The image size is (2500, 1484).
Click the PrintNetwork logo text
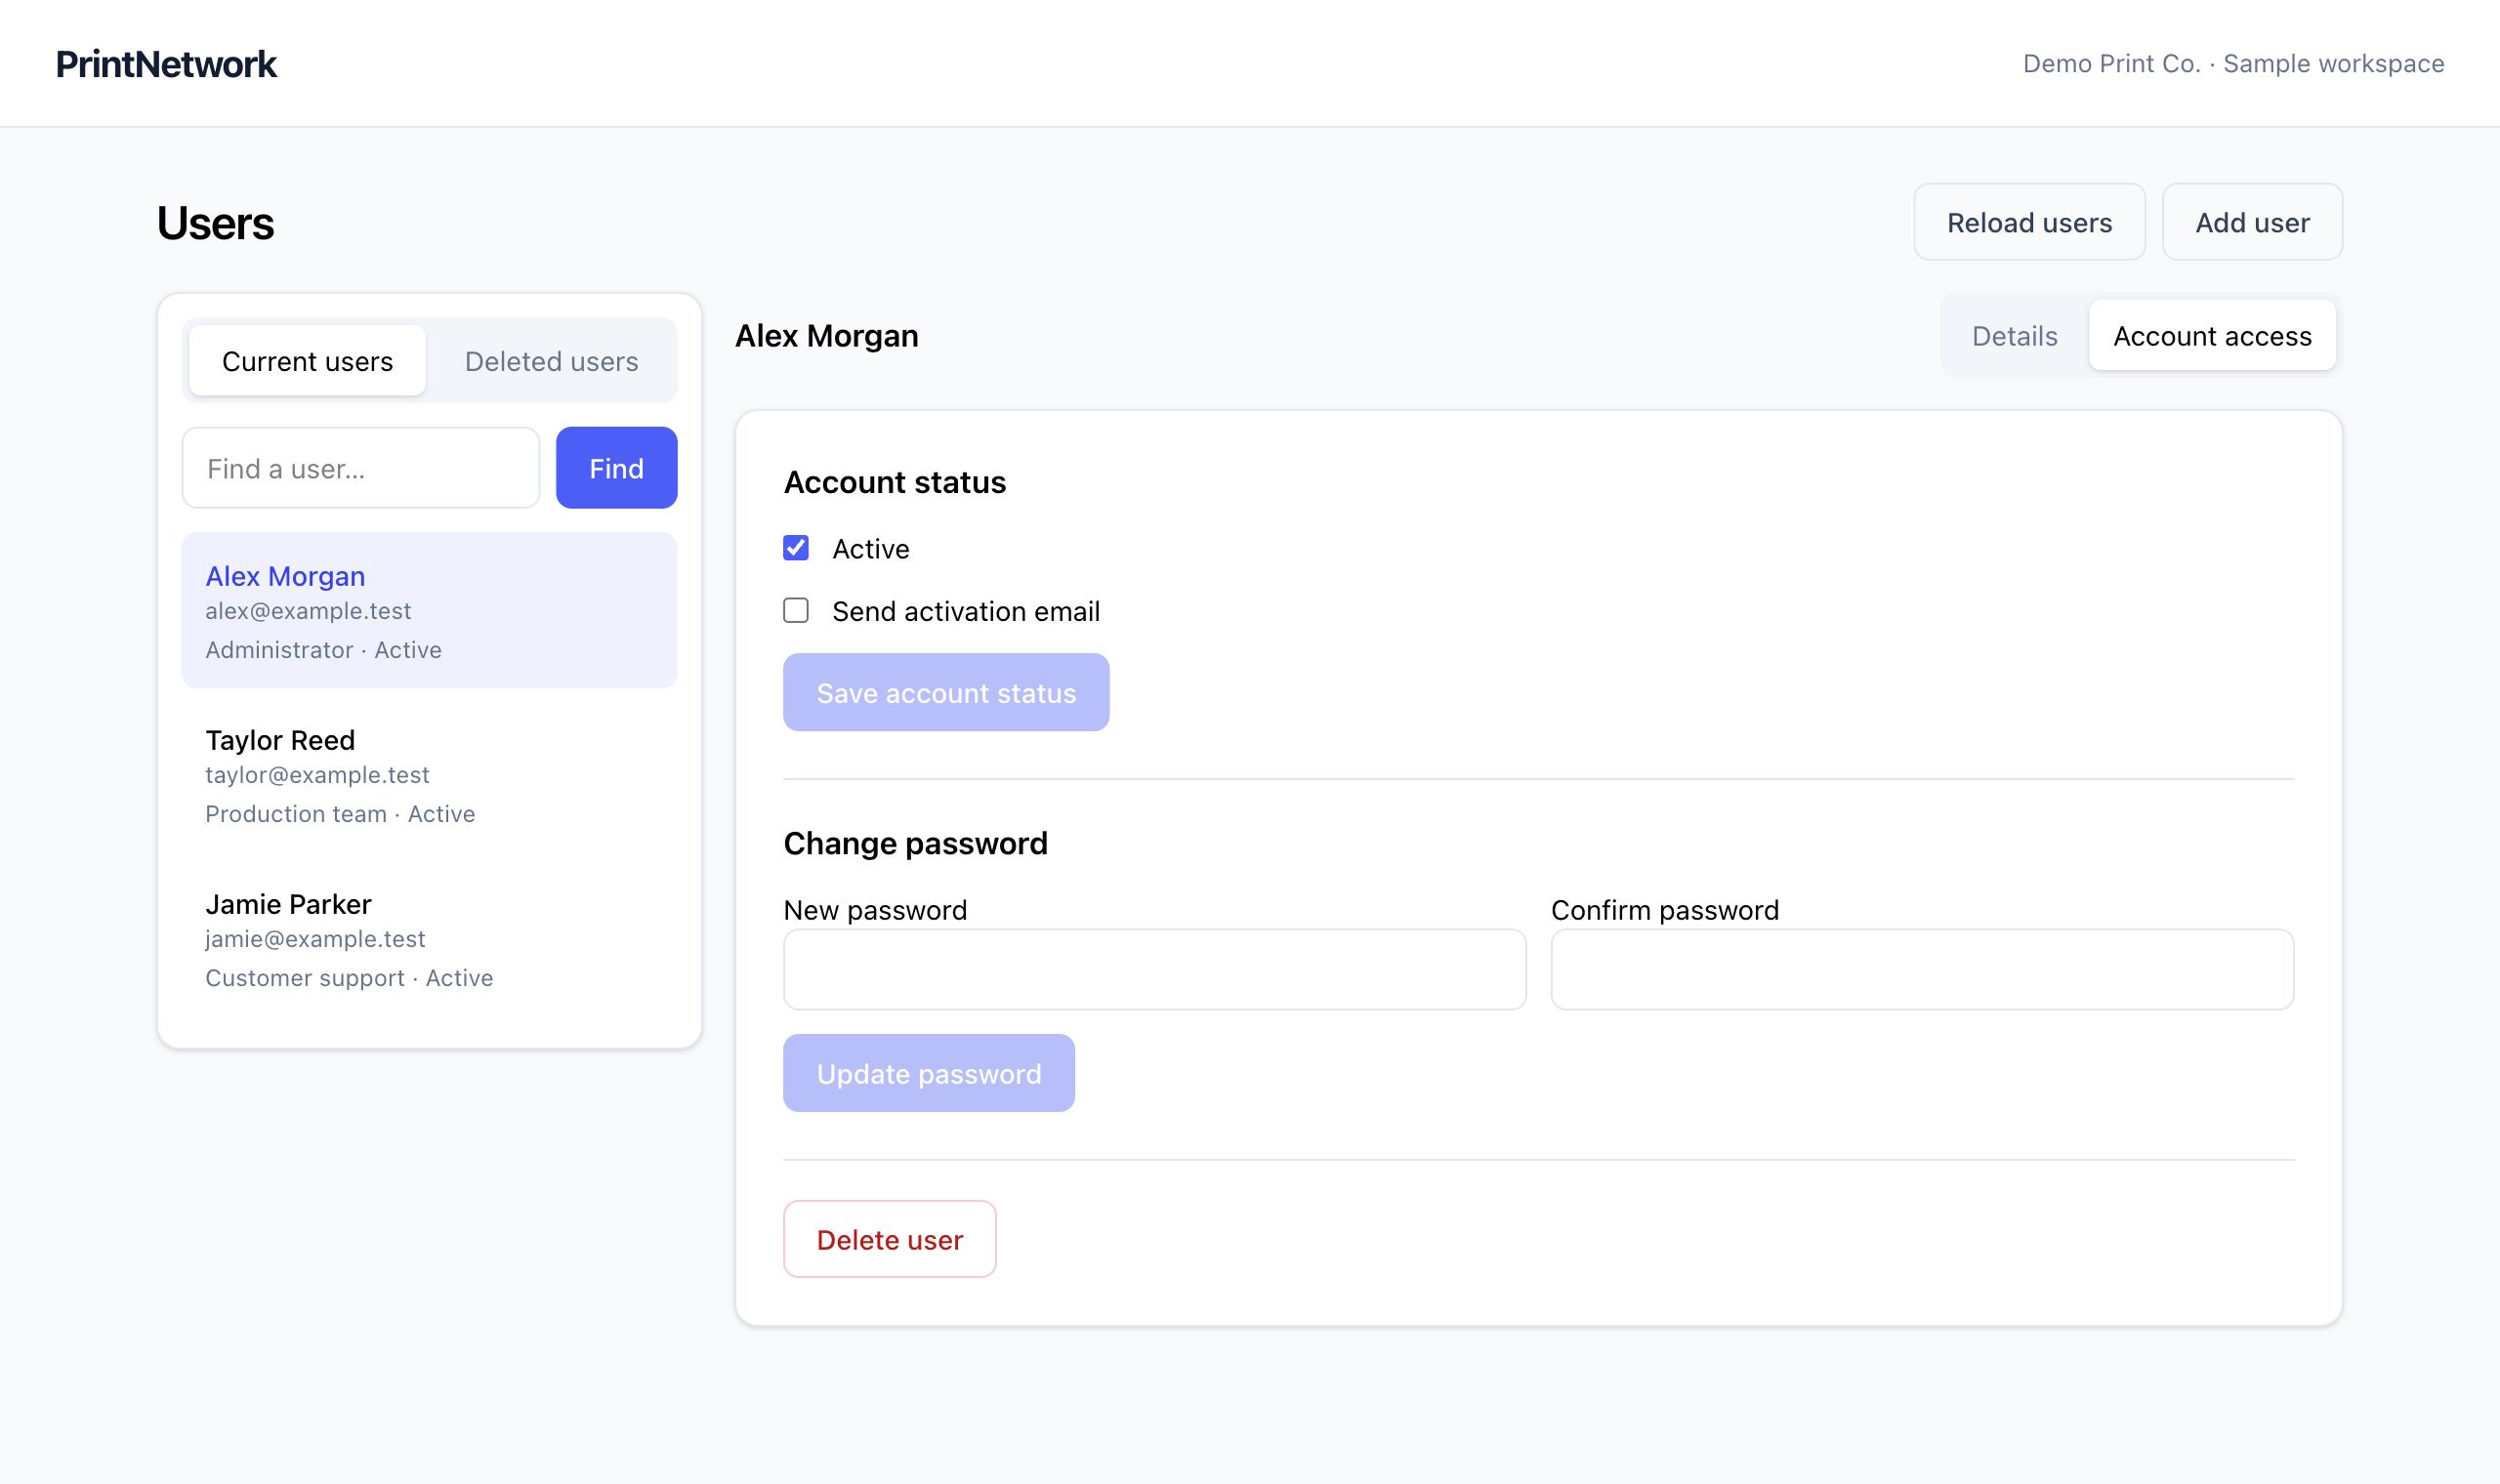(166, 64)
